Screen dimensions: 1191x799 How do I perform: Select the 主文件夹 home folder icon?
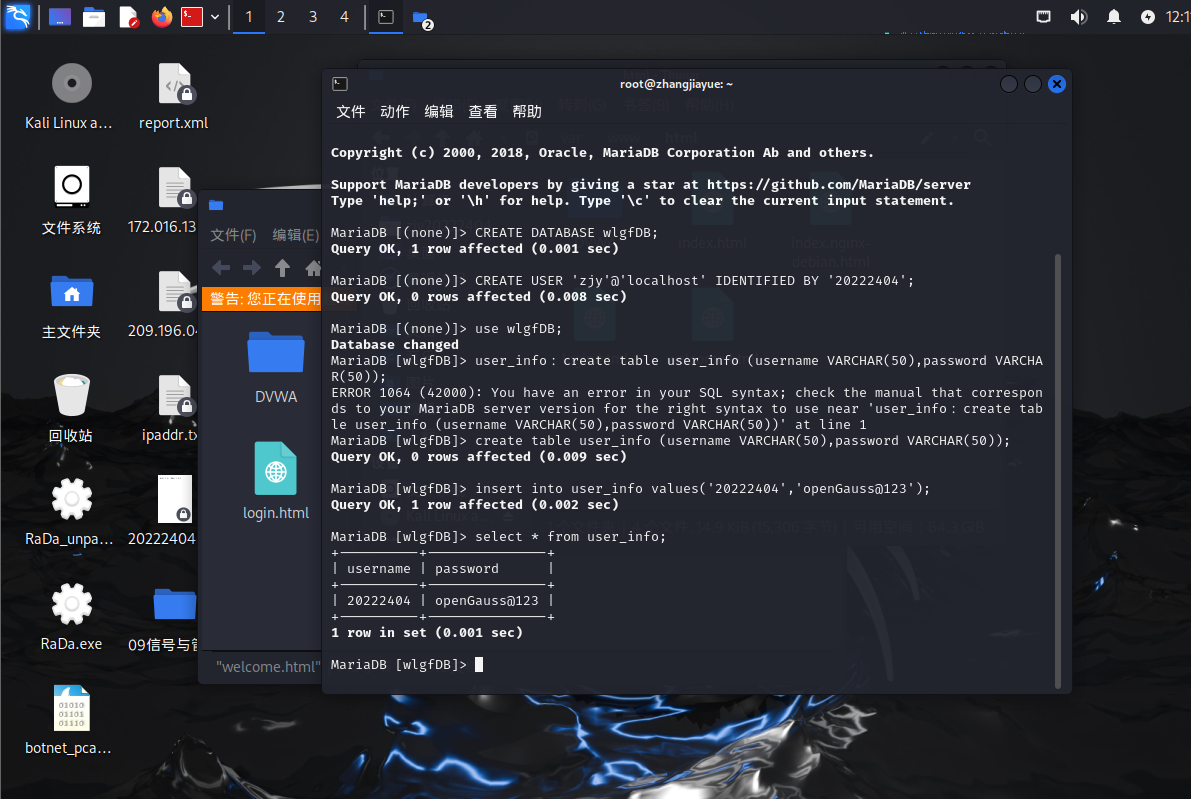[71, 306]
